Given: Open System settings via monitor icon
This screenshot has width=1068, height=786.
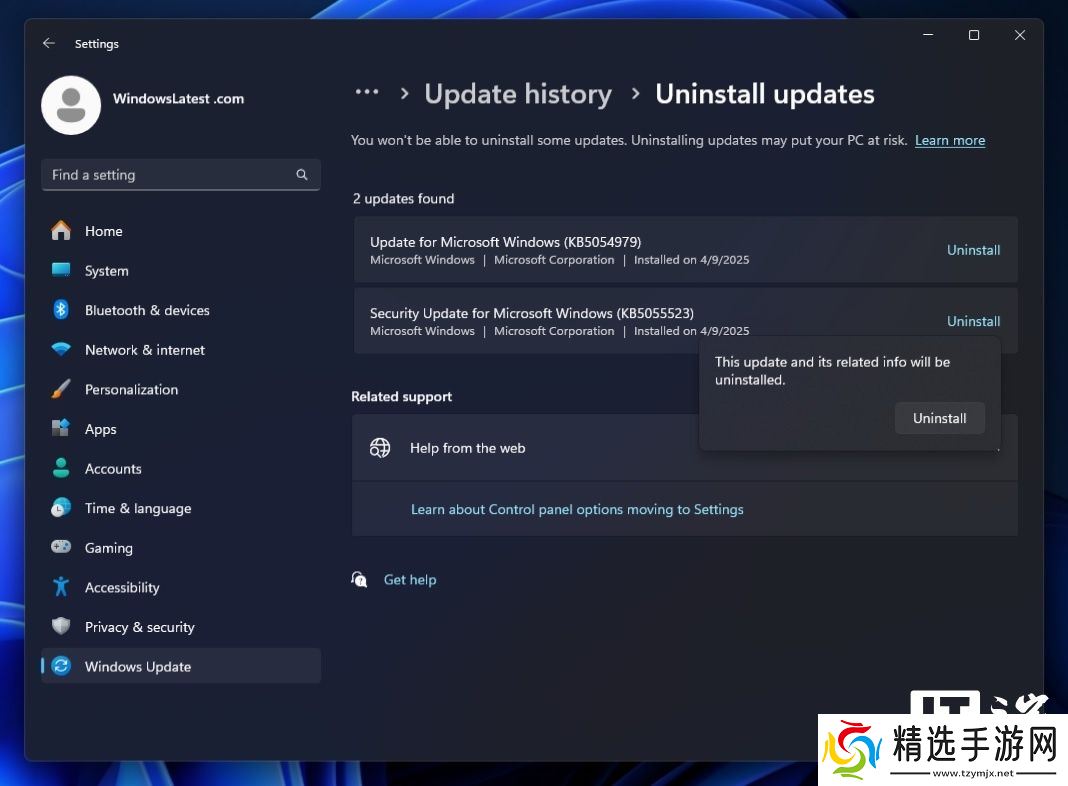Looking at the screenshot, I should (61, 270).
